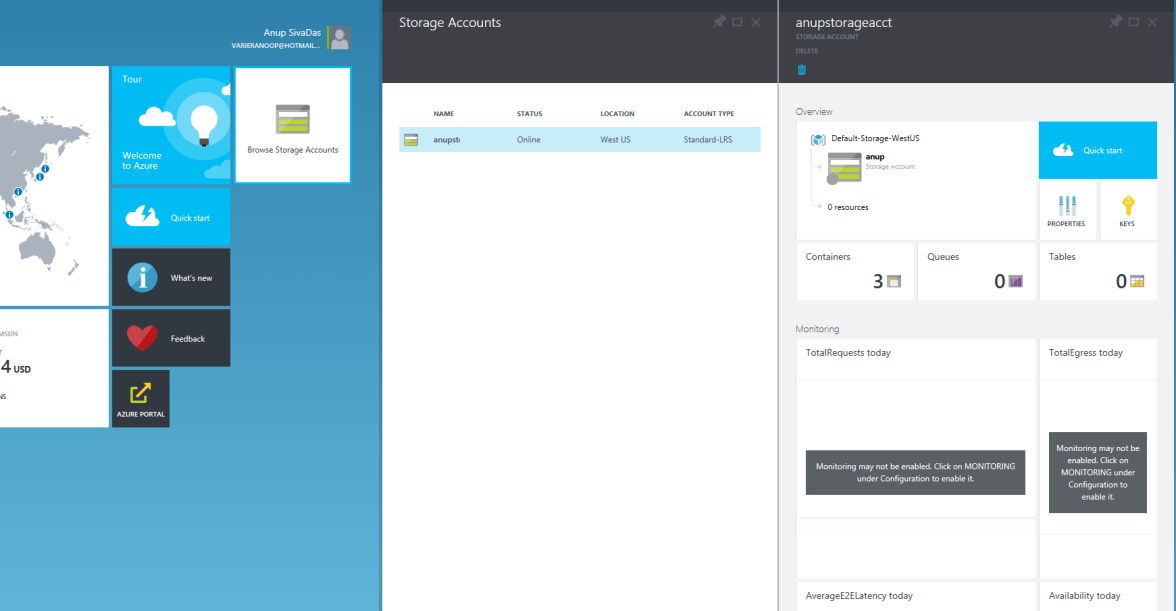Open the What's new info tile
Viewport: 1176px width, 611px height.
[x=171, y=277]
